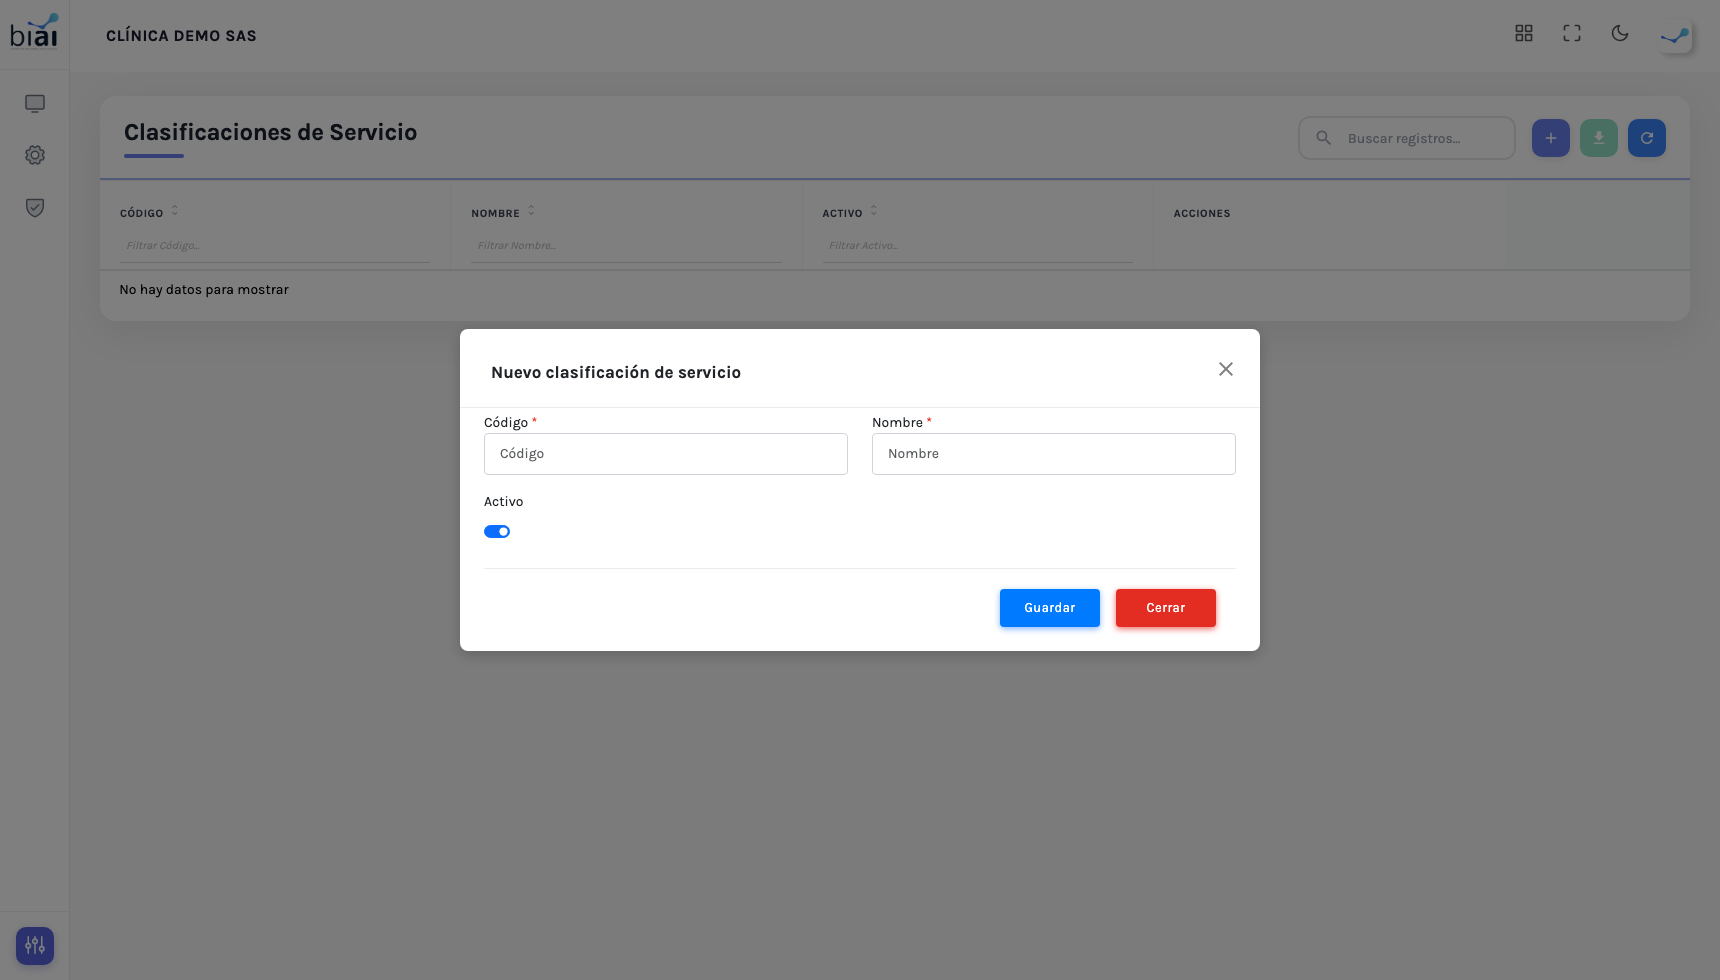Click the add new record plus button
This screenshot has height=980, width=1720.
click(x=1551, y=138)
